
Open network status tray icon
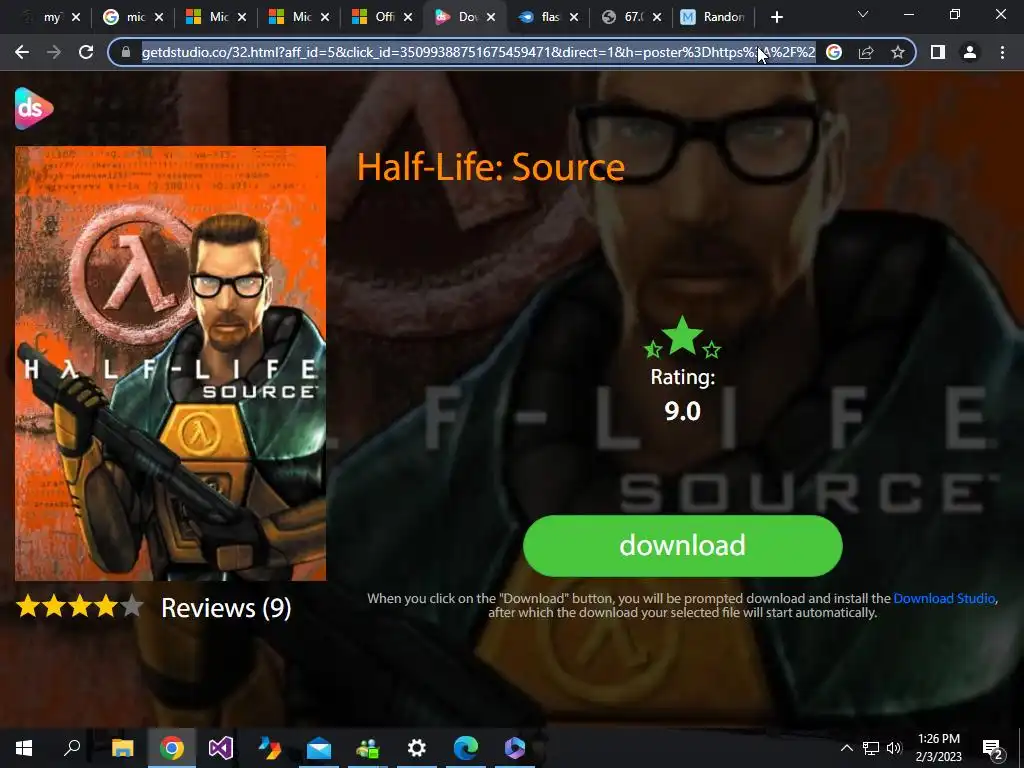[x=871, y=748]
